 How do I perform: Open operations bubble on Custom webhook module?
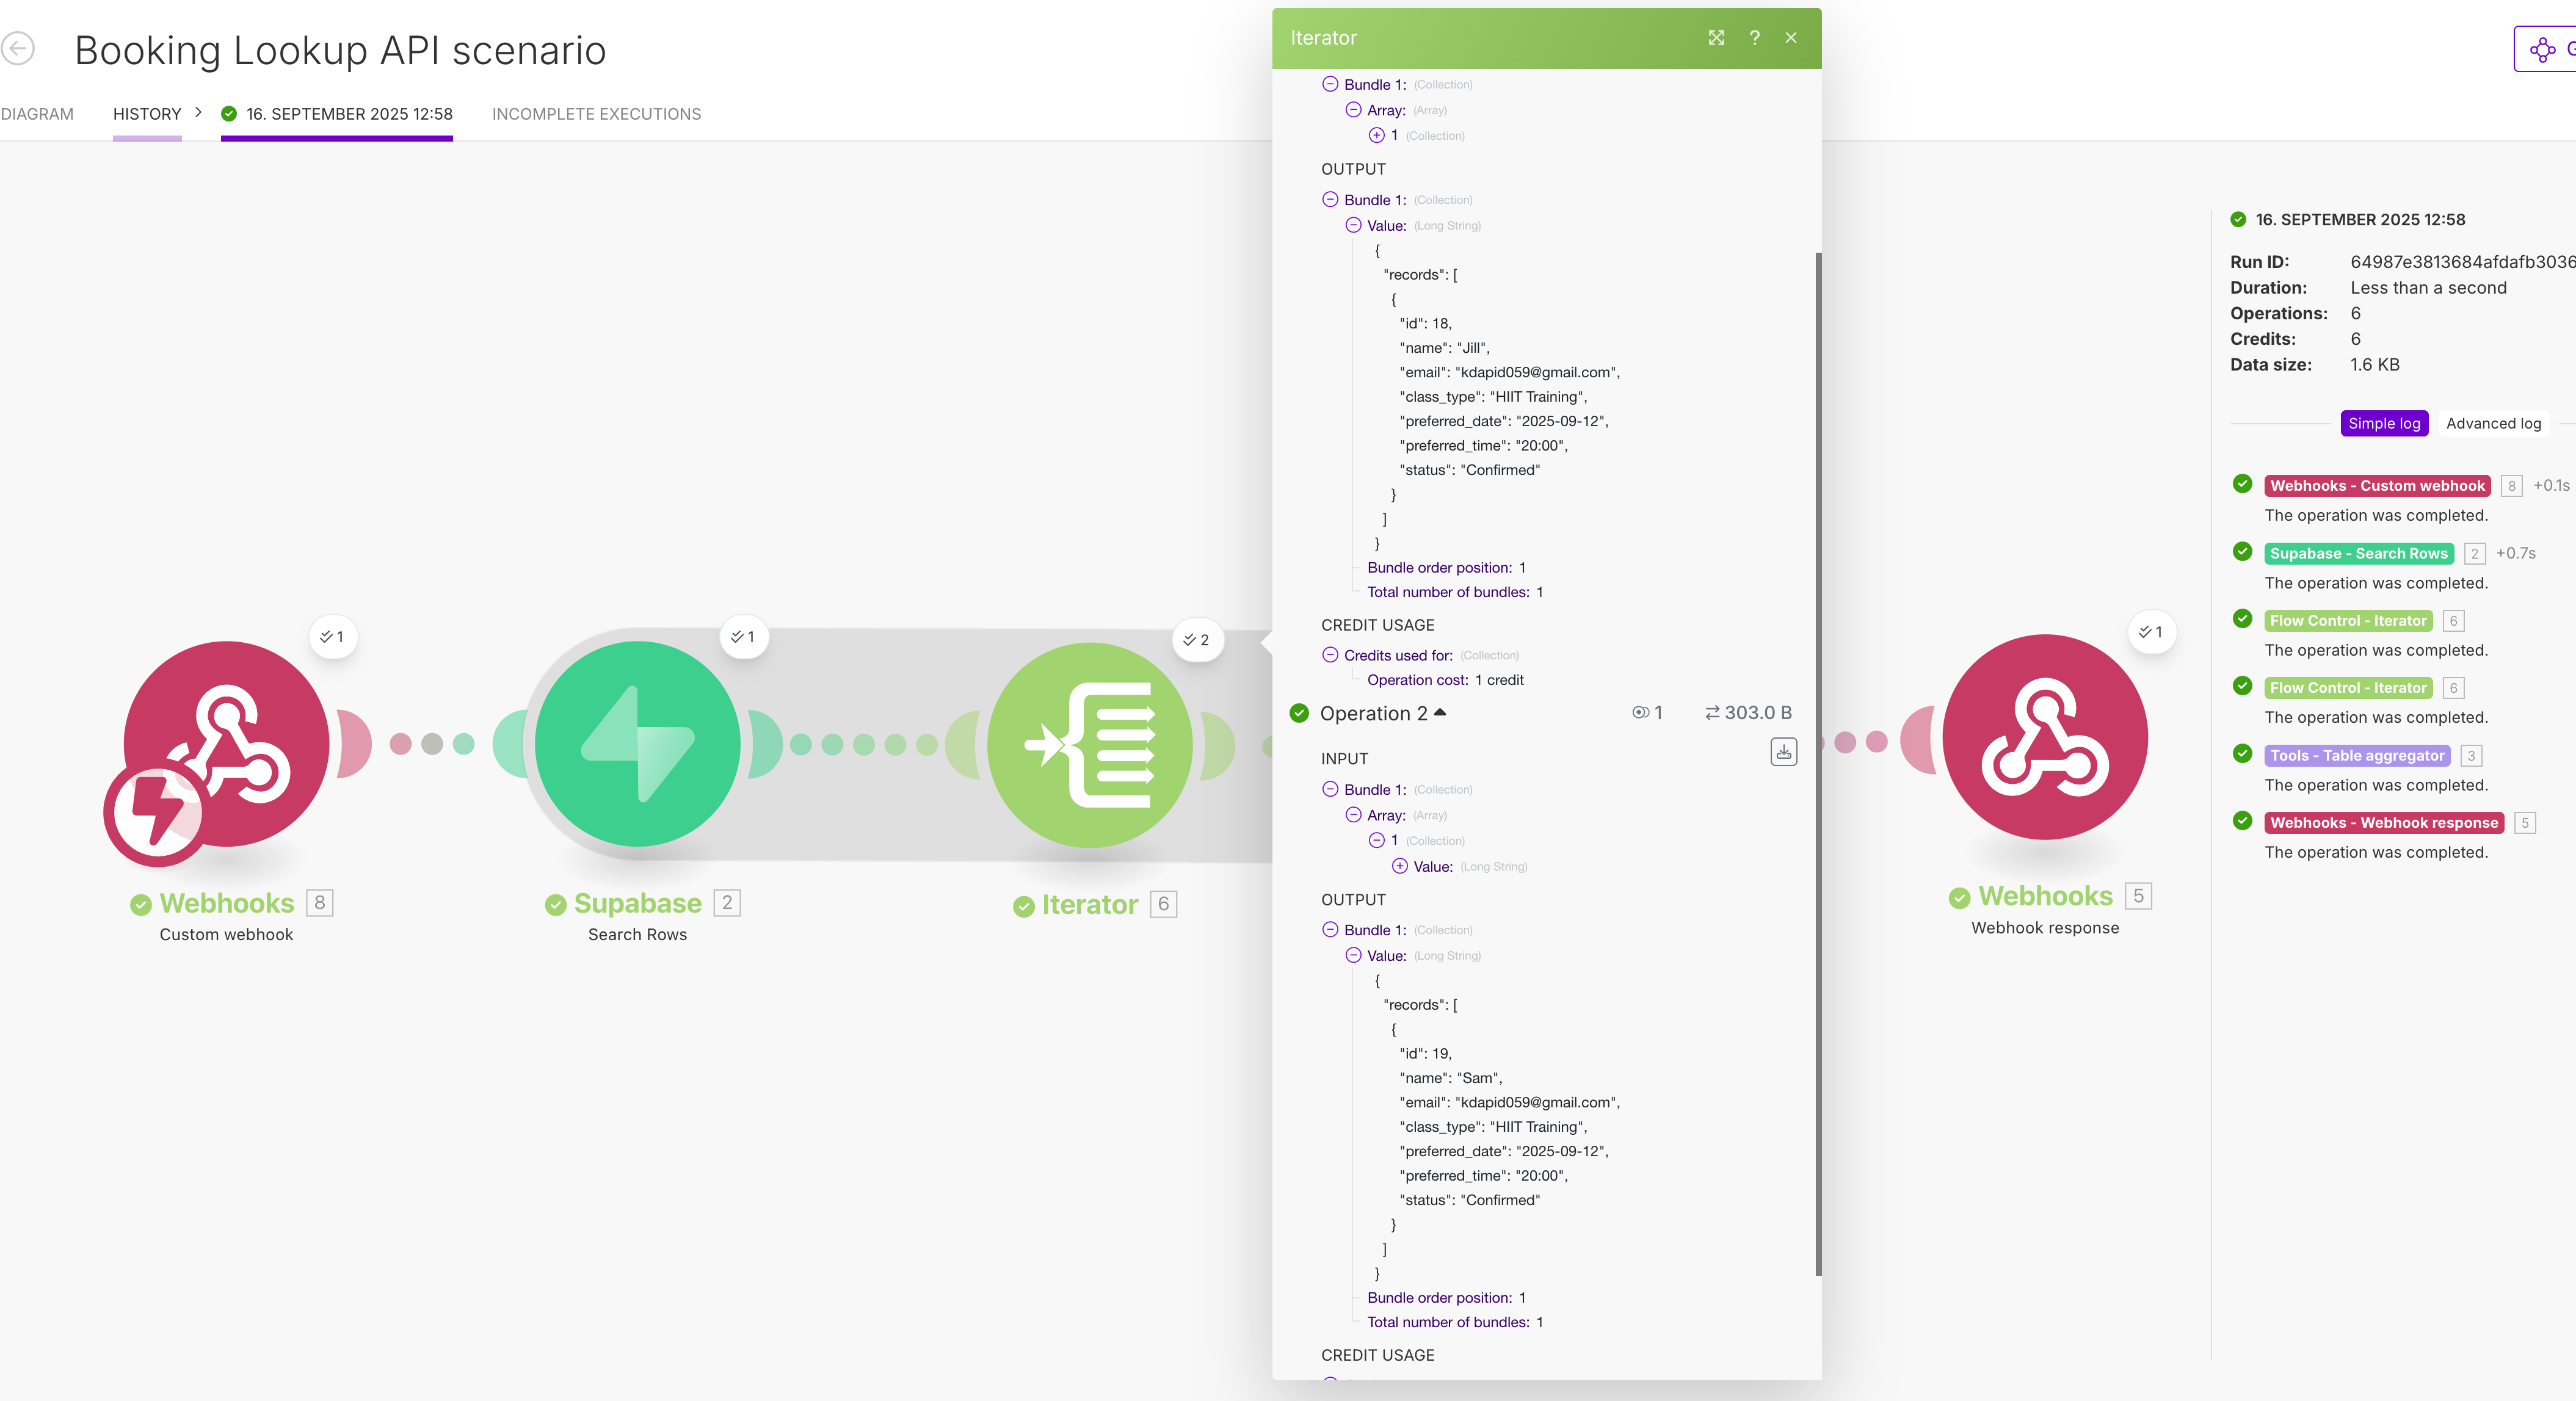point(332,637)
